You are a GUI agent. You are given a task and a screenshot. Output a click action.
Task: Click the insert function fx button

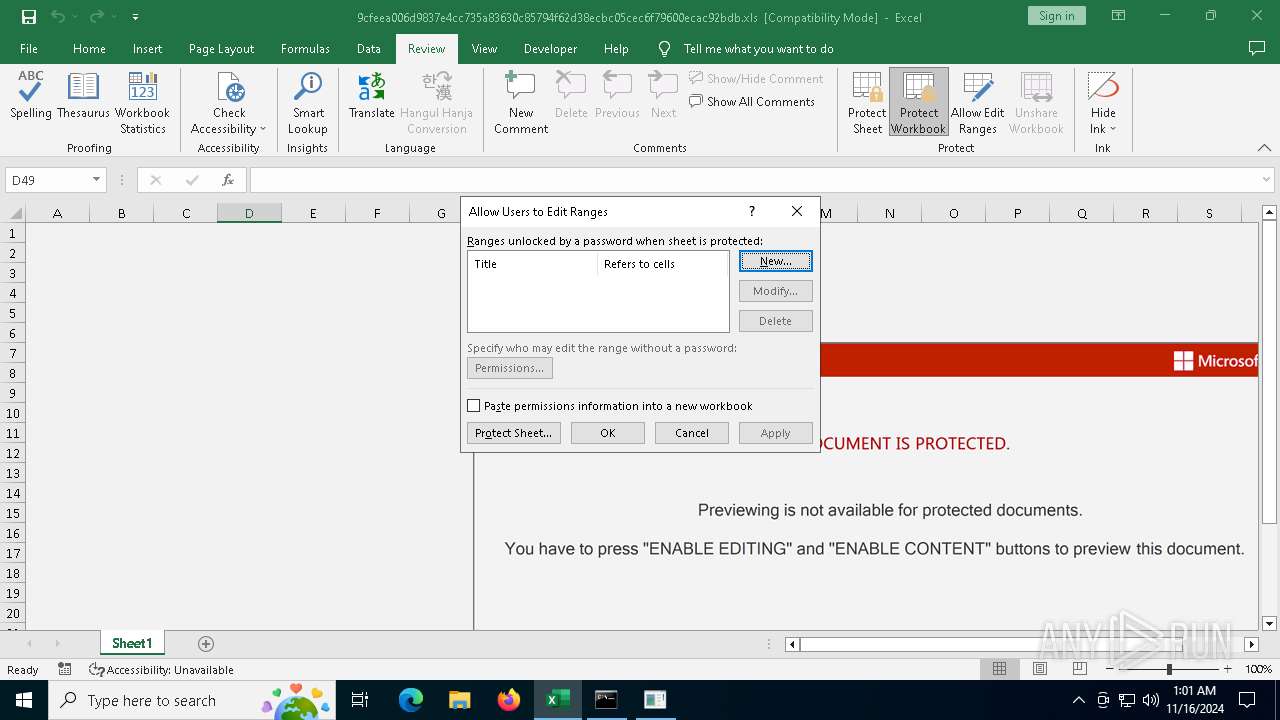[228, 180]
